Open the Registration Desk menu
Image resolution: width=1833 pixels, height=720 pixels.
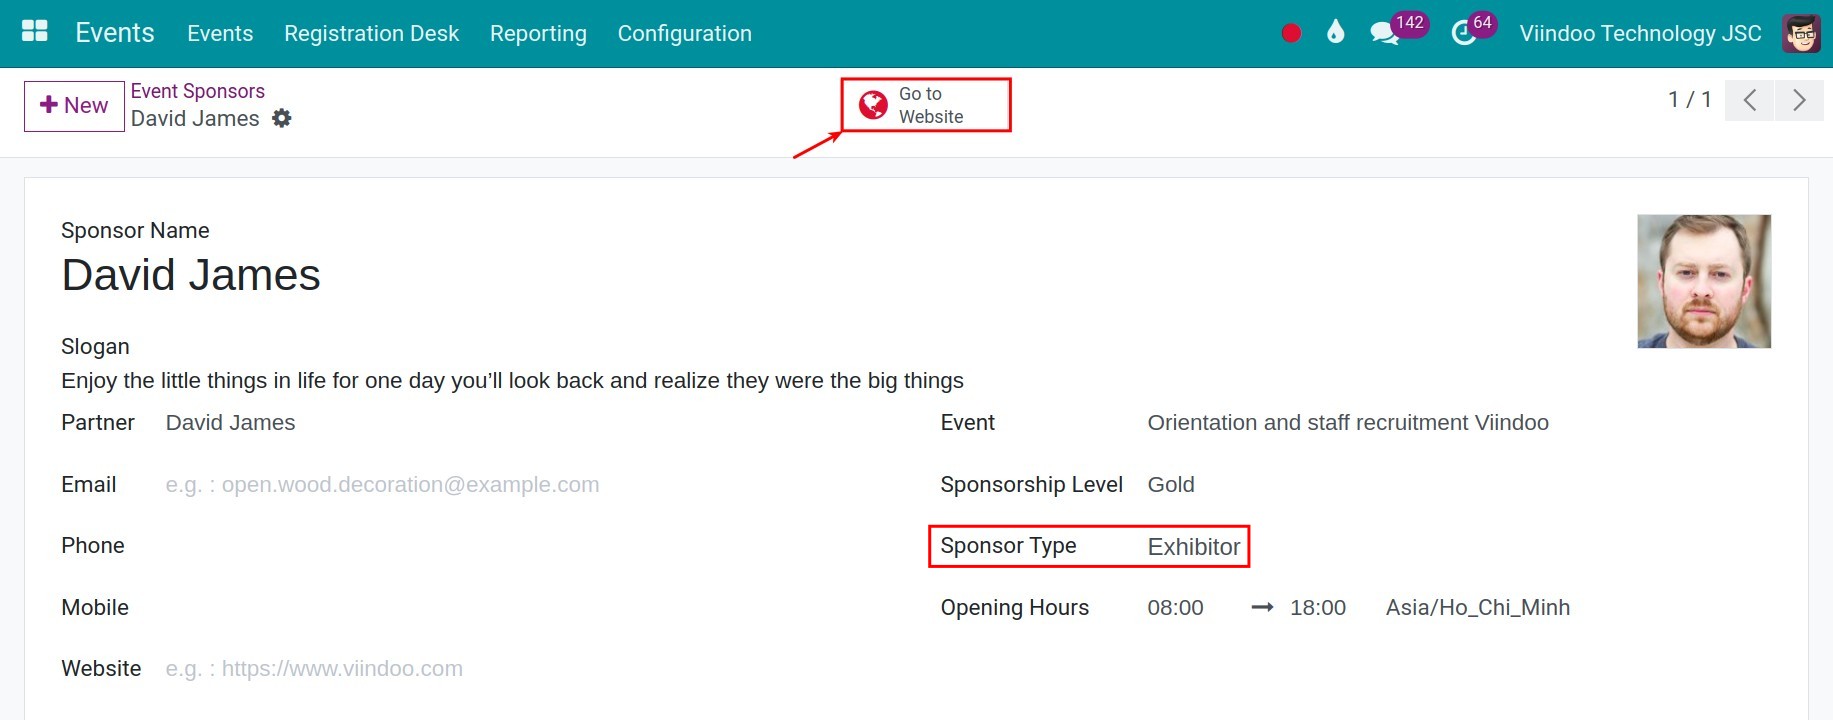click(371, 33)
